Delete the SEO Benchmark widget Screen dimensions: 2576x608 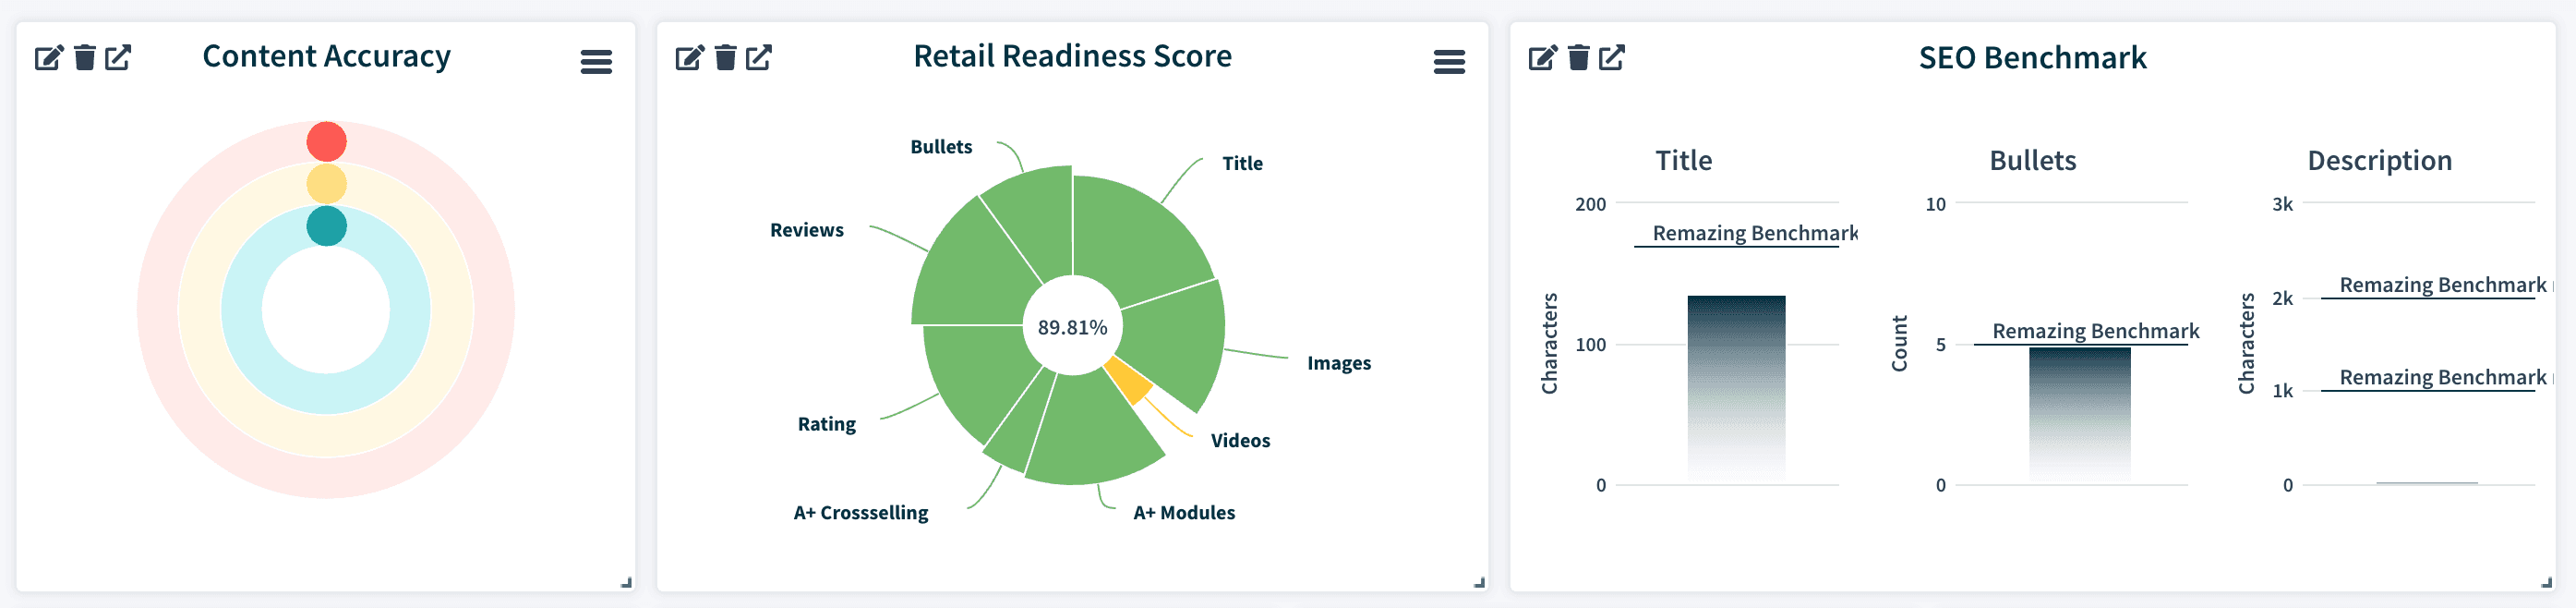pos(1579,58)
